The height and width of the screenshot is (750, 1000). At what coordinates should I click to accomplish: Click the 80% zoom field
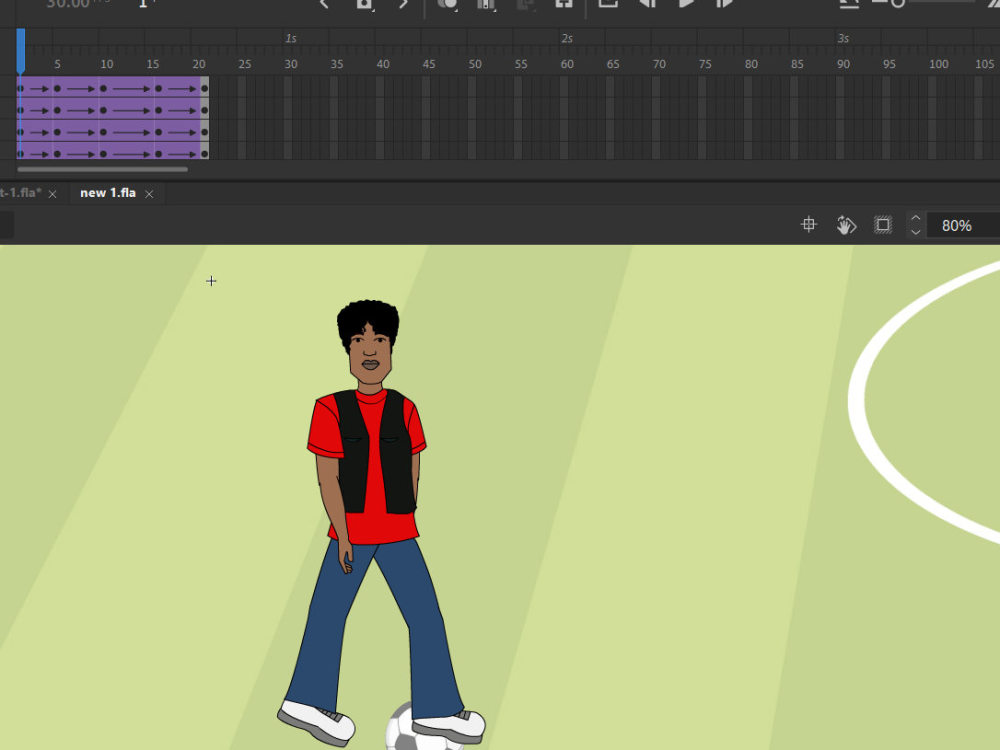(962, 225)
